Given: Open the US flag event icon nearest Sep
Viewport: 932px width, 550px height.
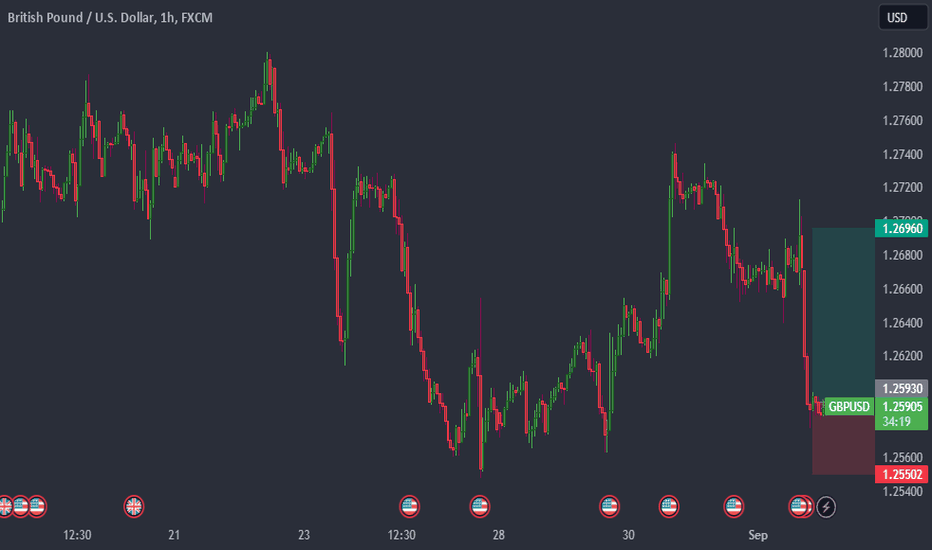Looking at the screenshot, I should pyautogui.click(x=733, y=507).
